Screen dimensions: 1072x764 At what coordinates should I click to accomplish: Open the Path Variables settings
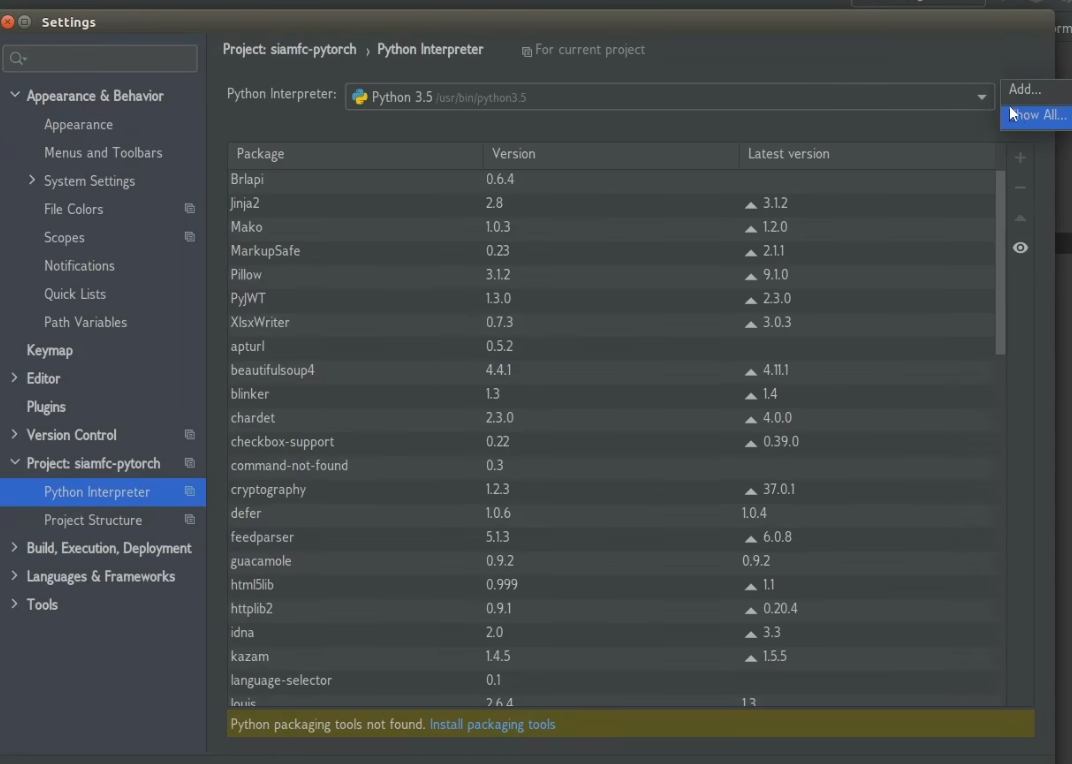[x=85, y=321]
